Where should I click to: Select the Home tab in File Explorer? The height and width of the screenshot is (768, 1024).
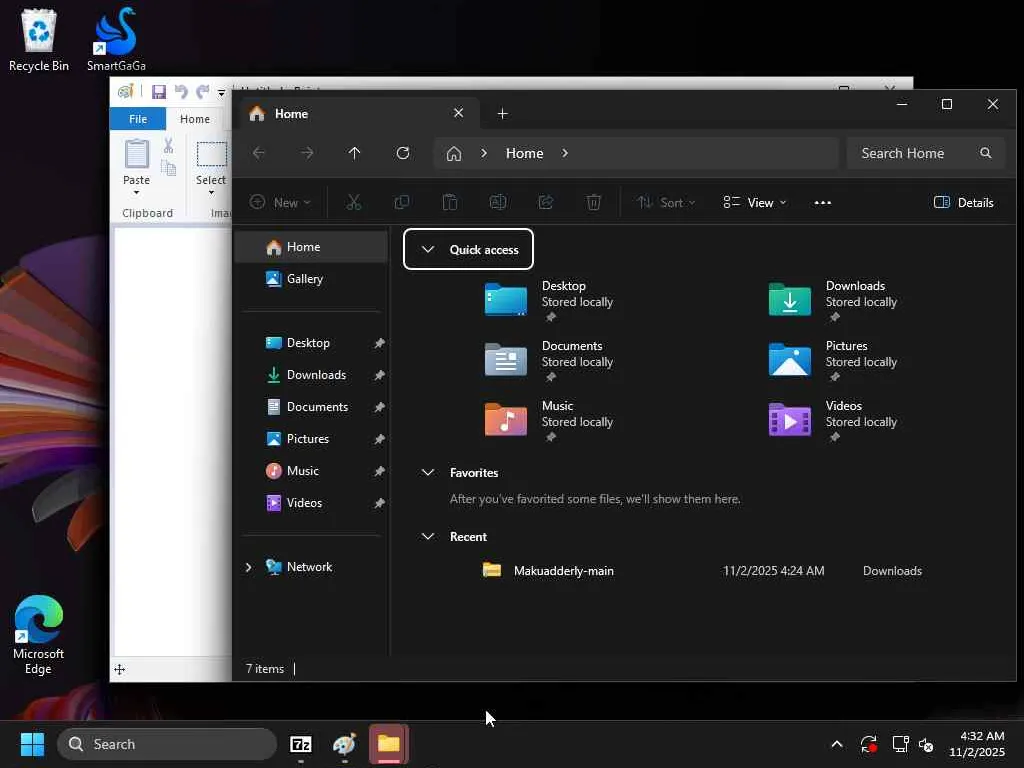[x=358, y=114]
